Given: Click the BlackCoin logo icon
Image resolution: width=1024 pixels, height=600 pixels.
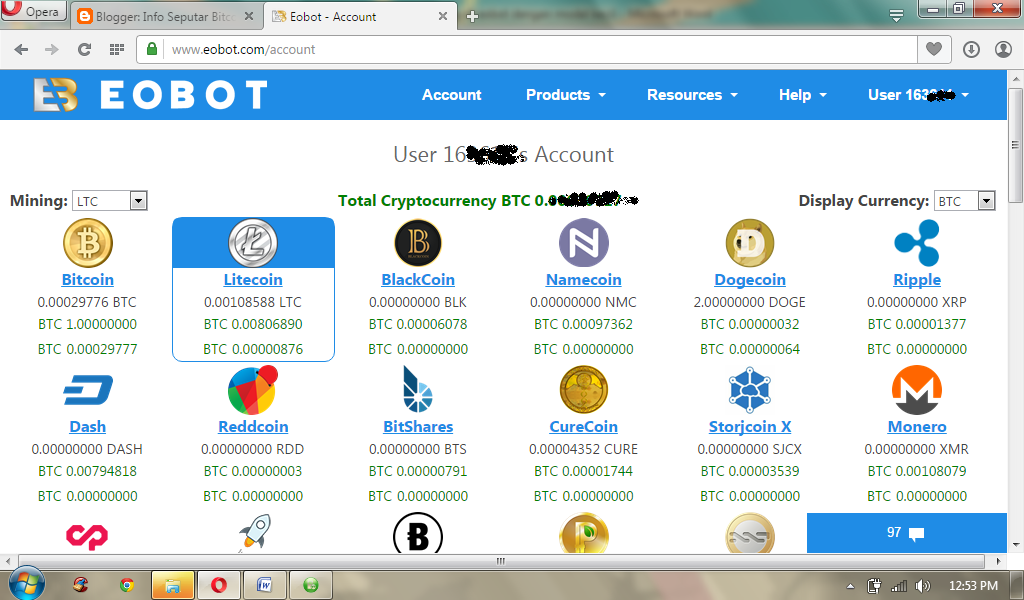Looking at the screenshot, I should [x=418, y=243].
